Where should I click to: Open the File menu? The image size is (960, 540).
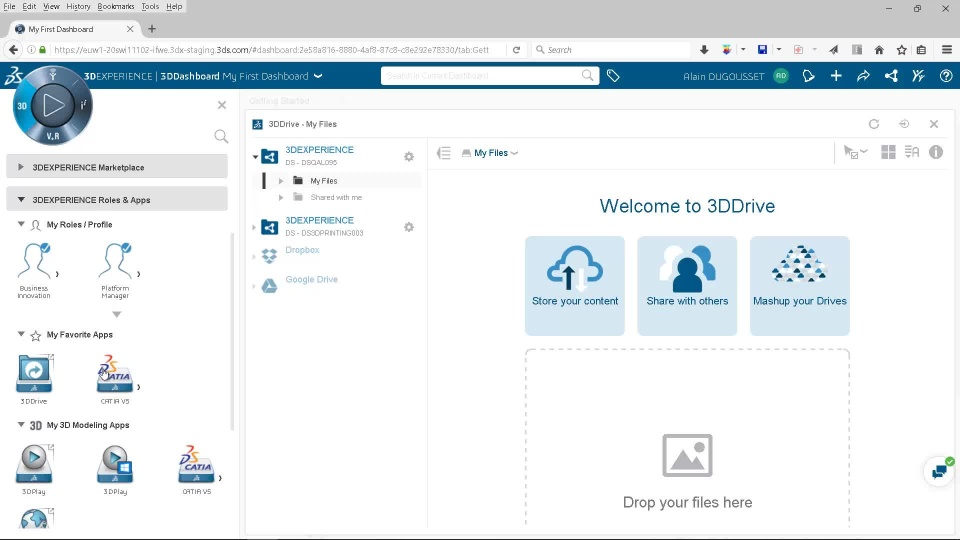pyautogui.click(x=9, y=6)
